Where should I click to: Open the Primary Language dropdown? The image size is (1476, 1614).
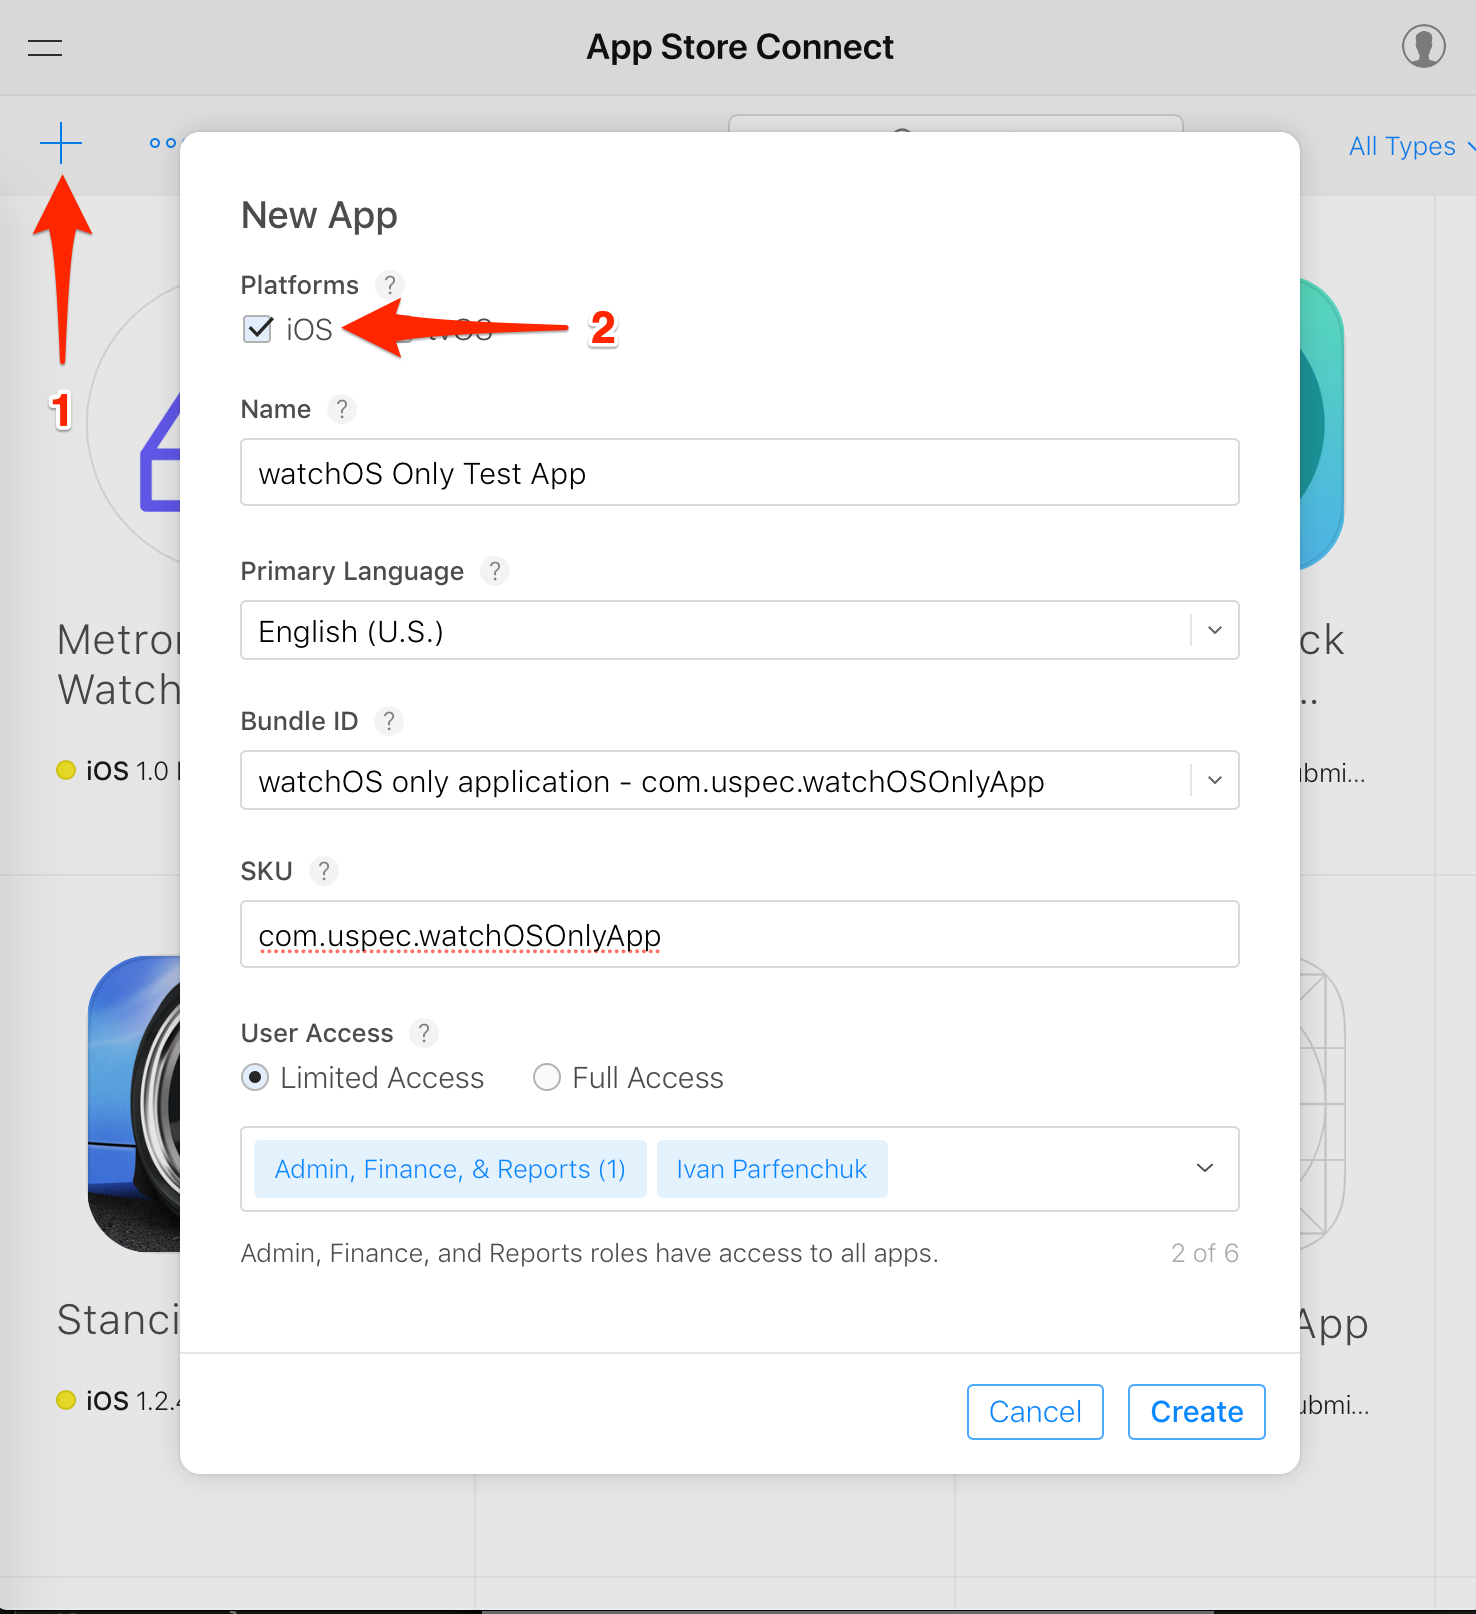pyautogui.click(x=740, y=630)
